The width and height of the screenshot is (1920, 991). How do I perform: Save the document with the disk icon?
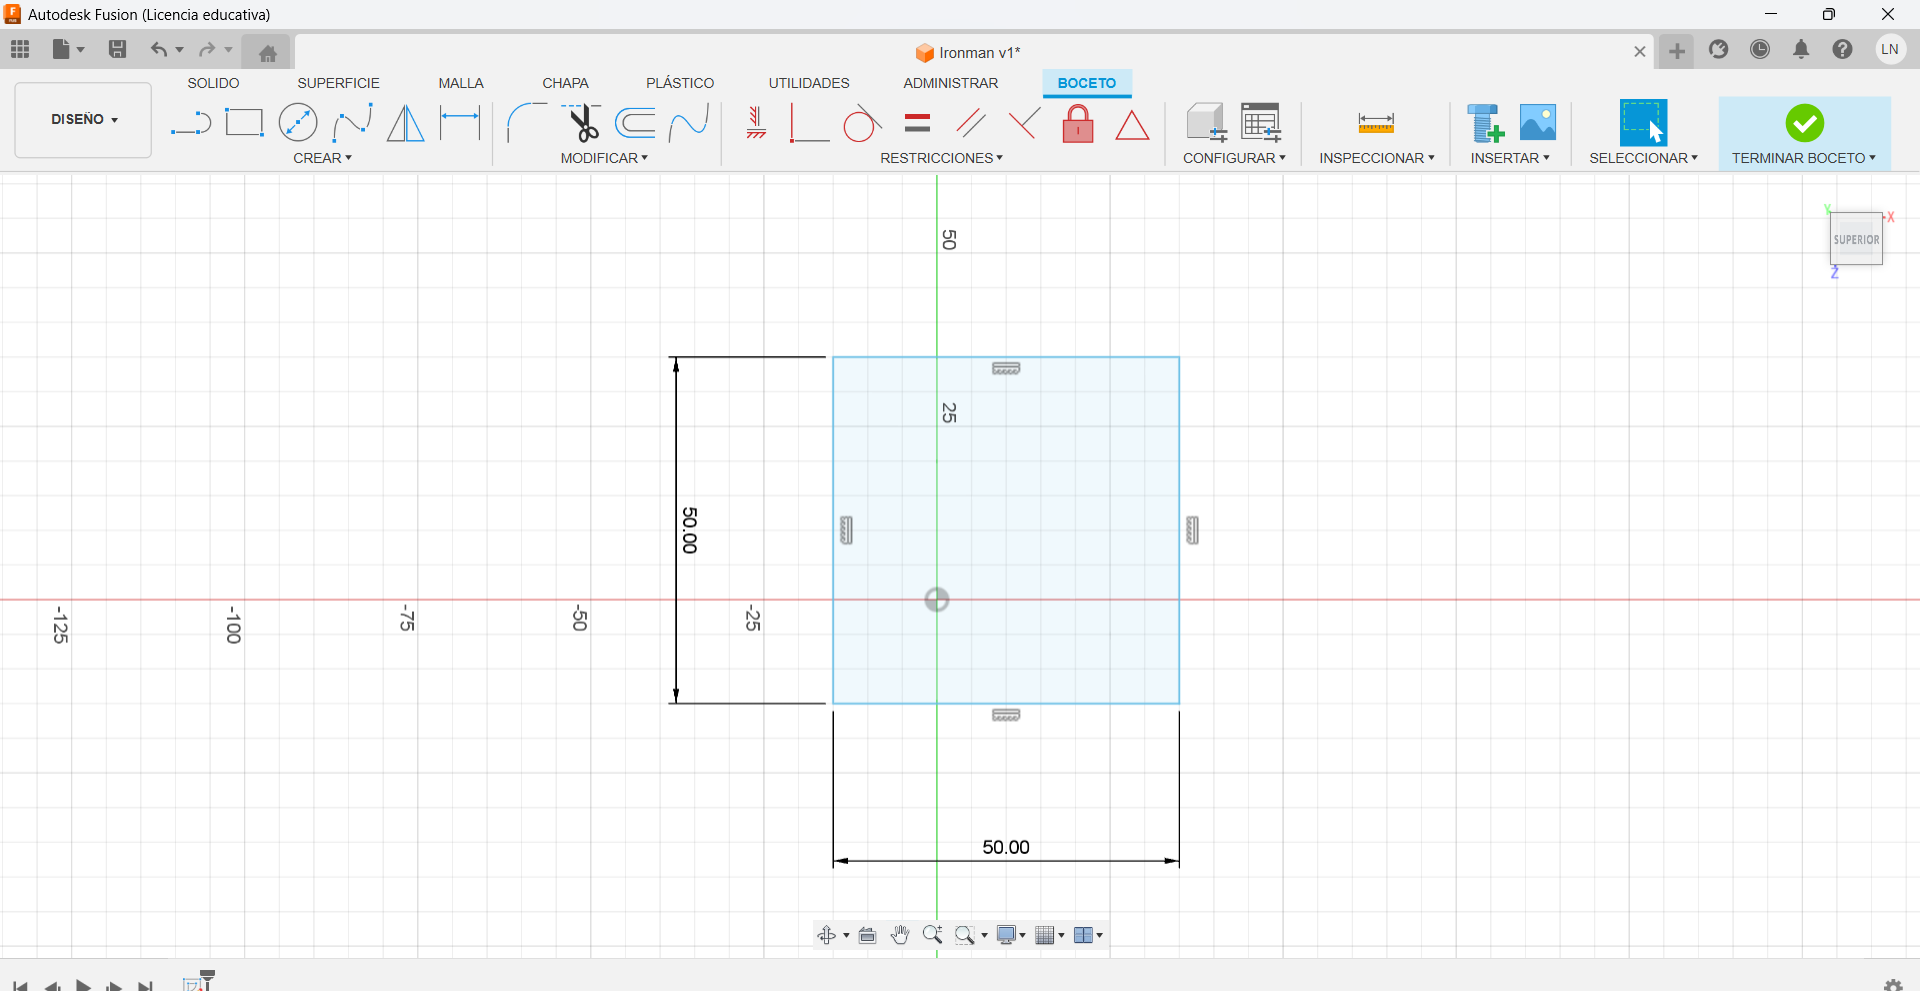coord(117,49)
